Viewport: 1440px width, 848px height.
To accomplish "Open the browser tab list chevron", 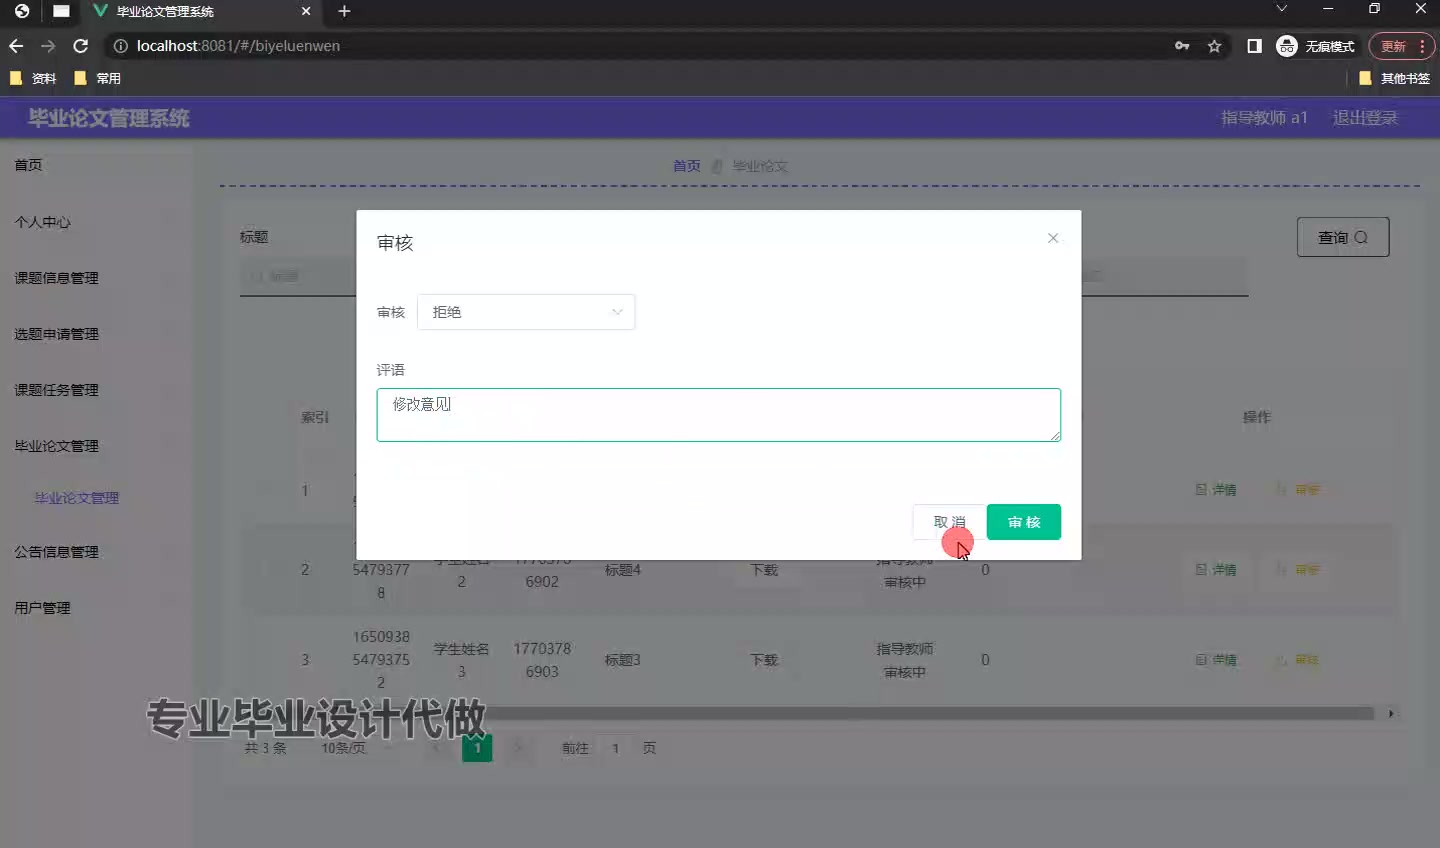I will [1281, 8].
